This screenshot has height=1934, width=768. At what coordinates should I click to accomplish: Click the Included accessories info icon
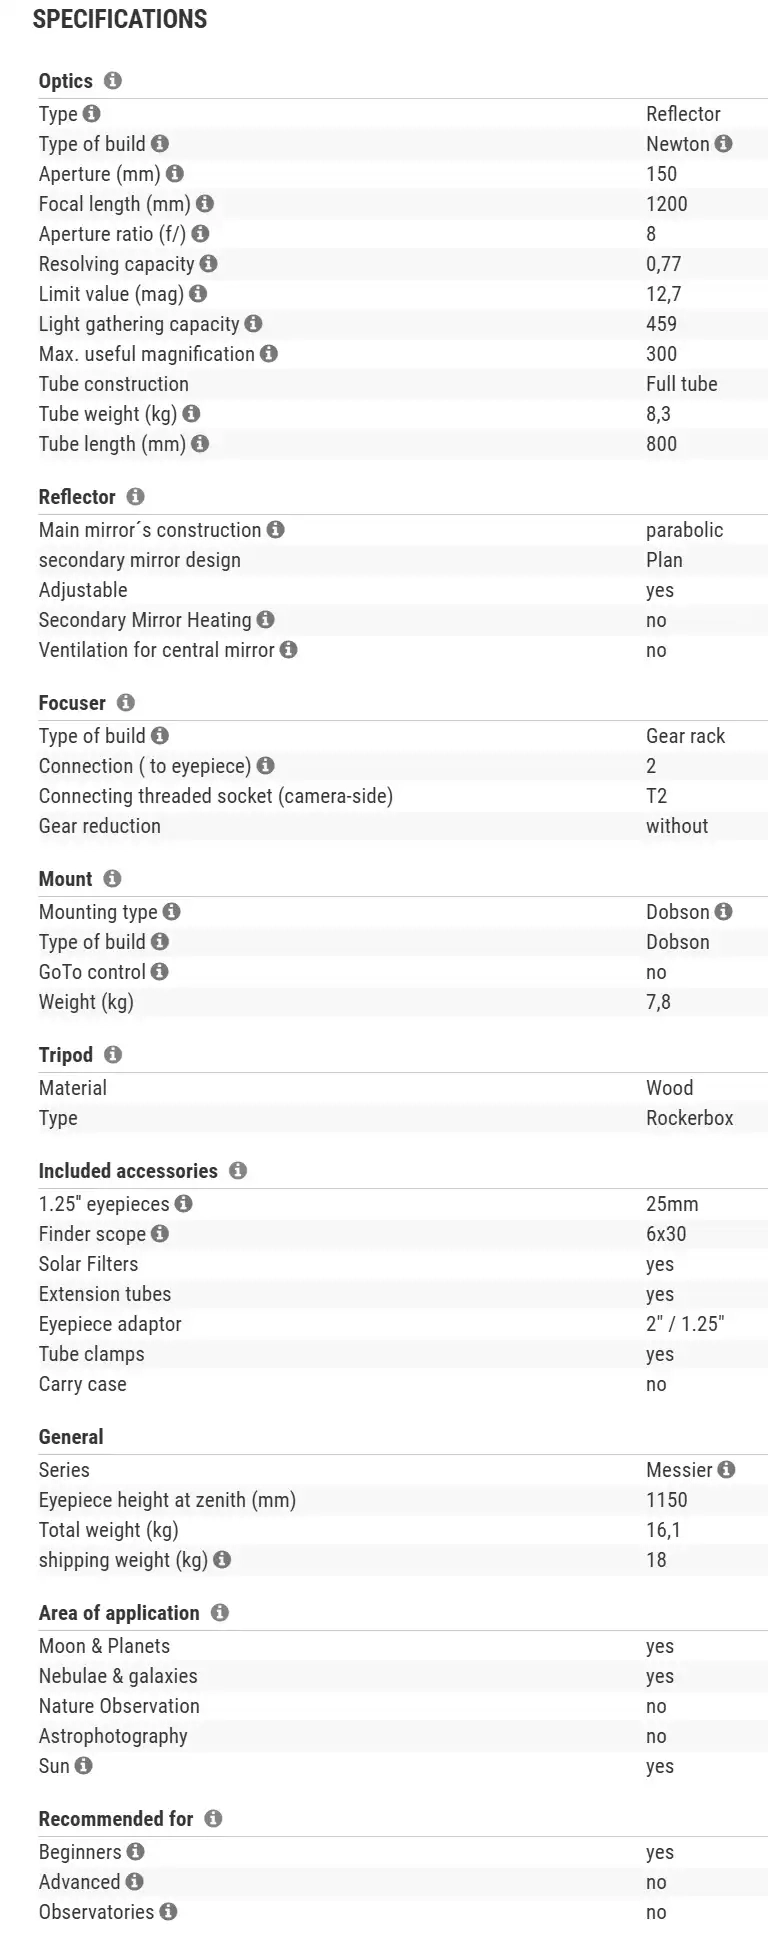coord(238,1171)
